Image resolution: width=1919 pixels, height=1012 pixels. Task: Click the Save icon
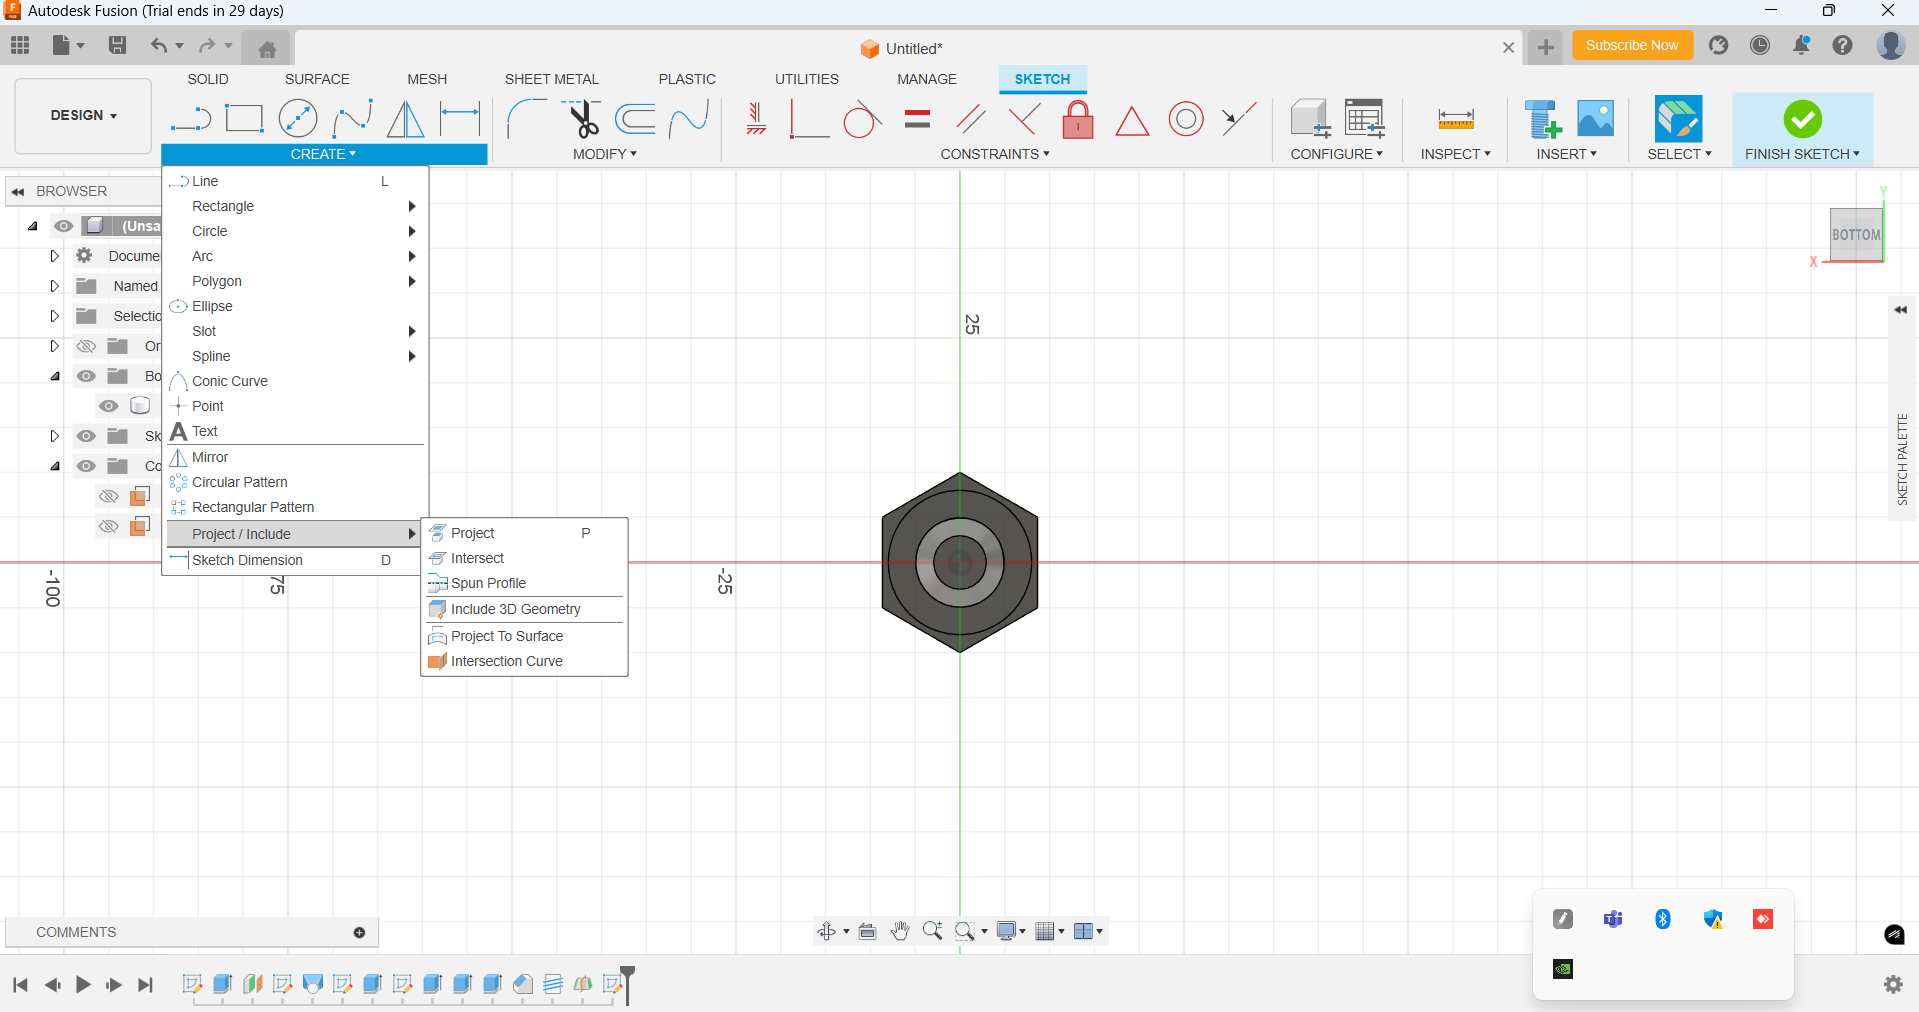[x=117, y=45]
